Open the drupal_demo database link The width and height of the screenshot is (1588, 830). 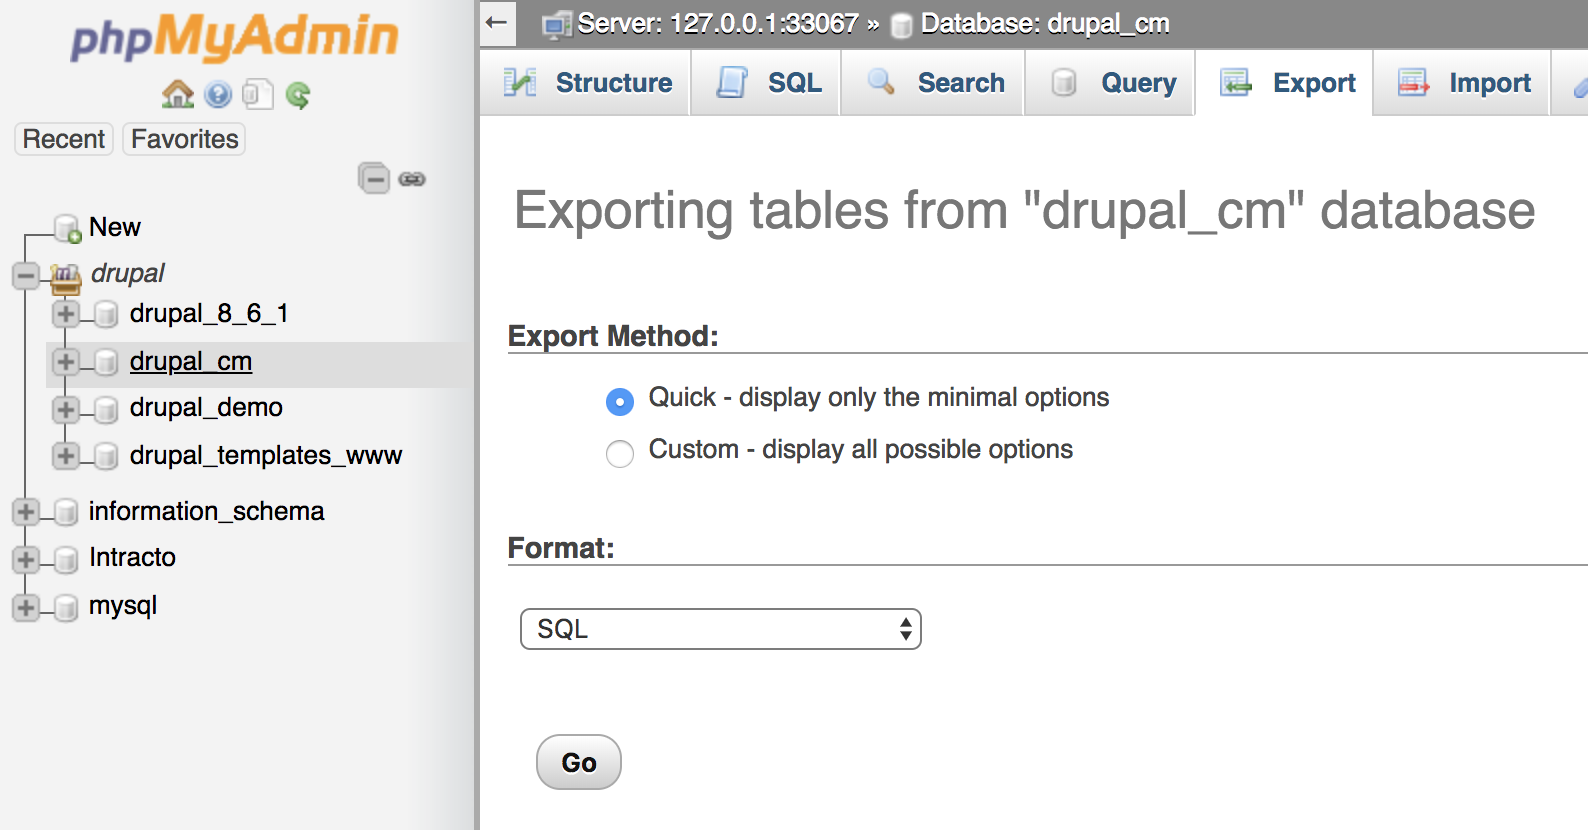pyautogui.click(x=206, y=408)
